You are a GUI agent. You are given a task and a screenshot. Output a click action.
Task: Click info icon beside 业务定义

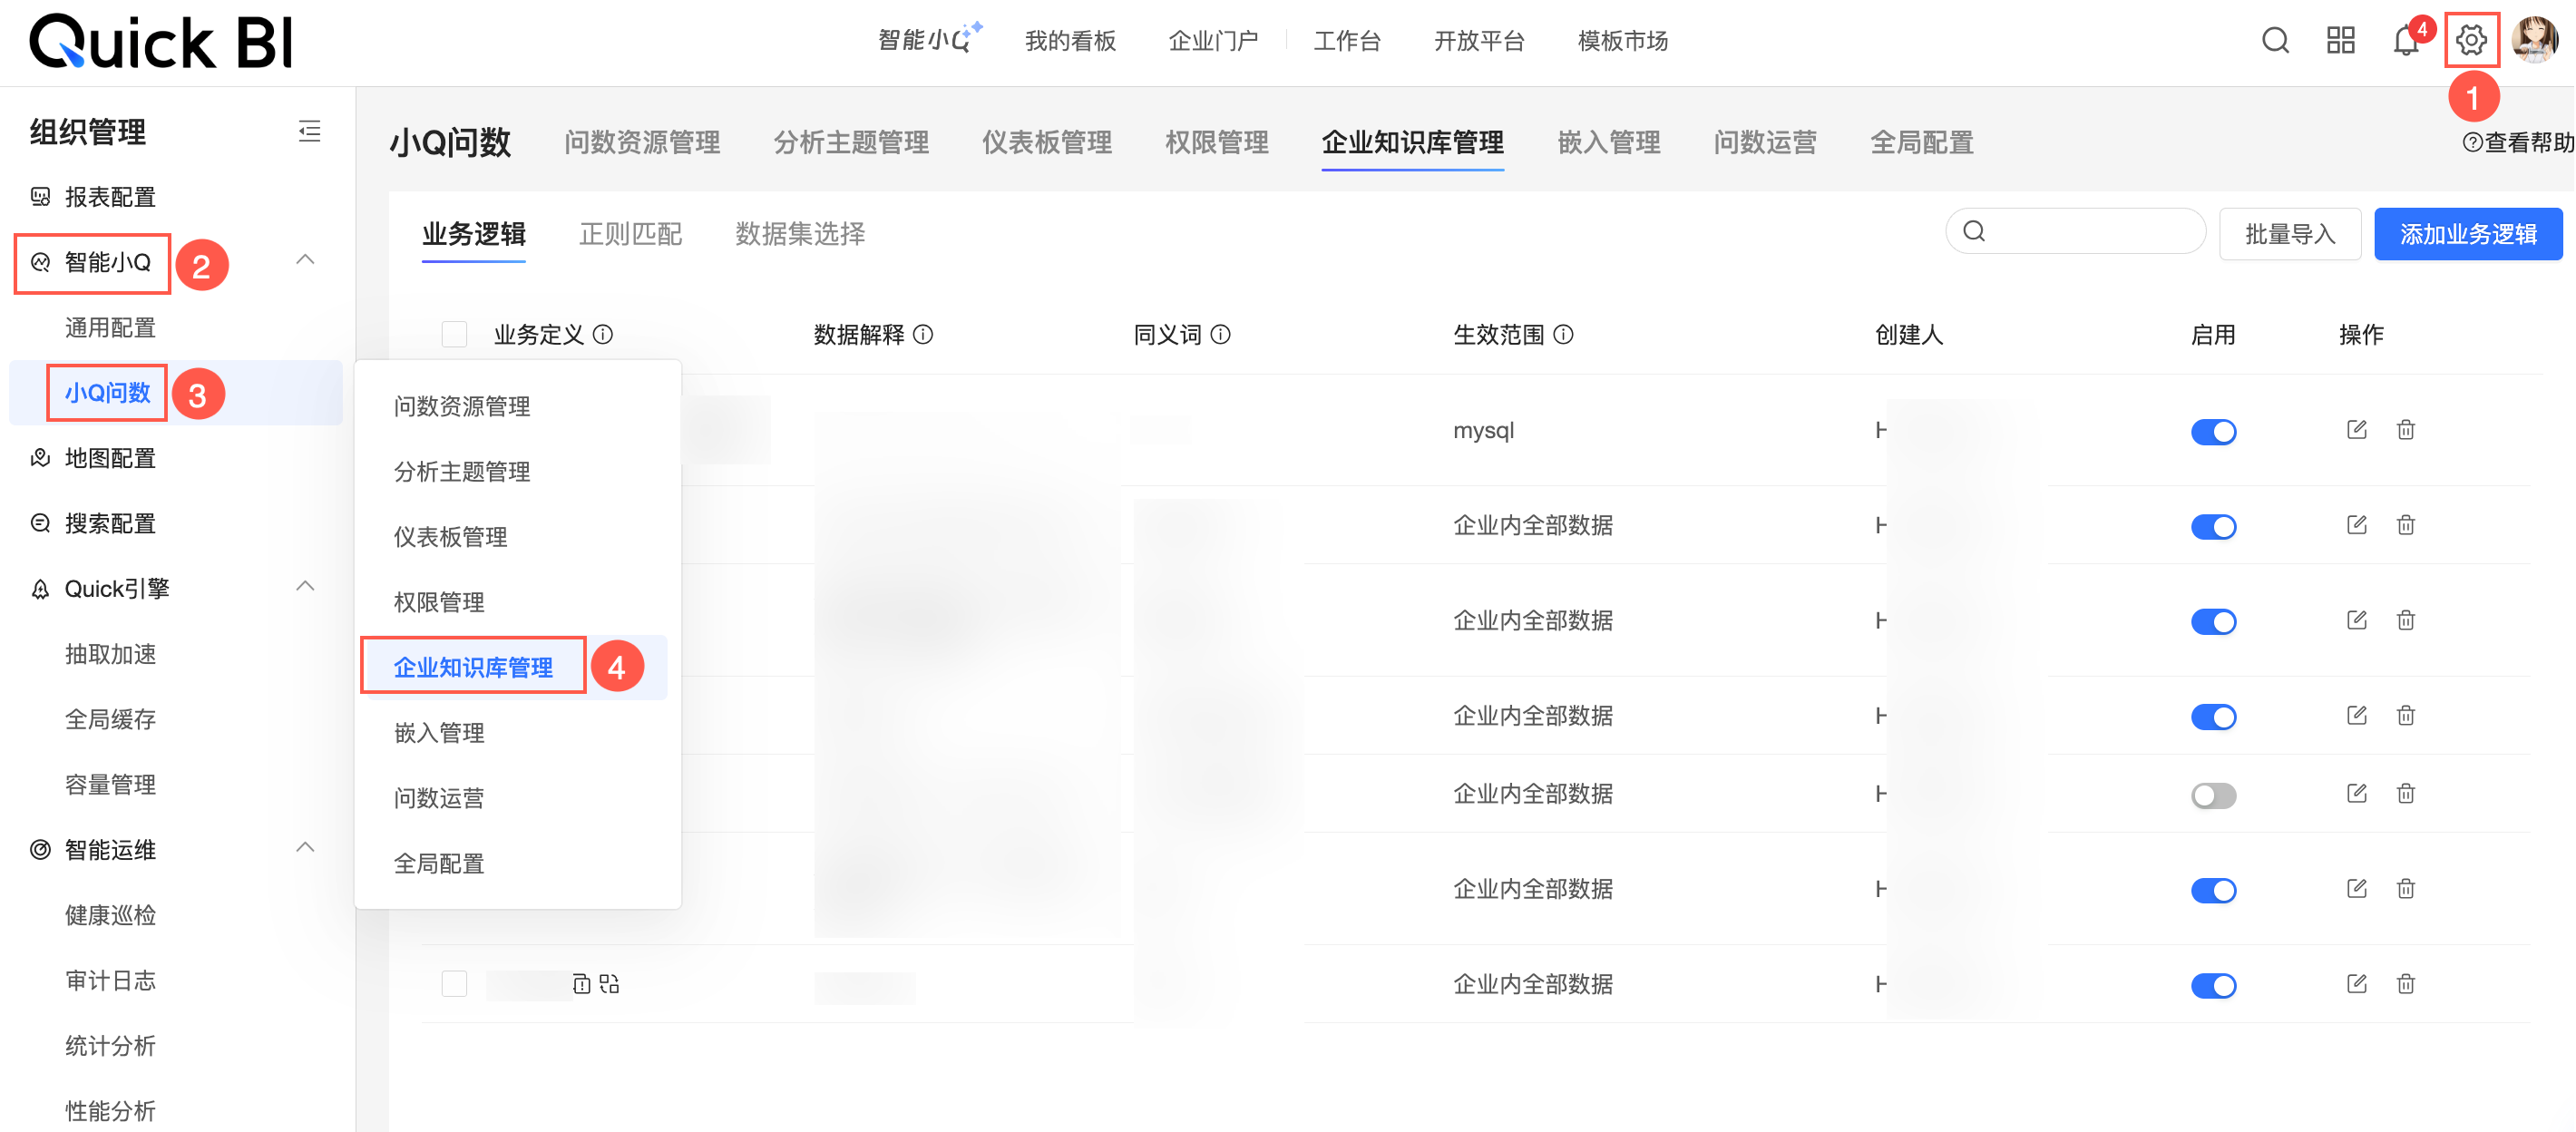click(x=603, y=335)
